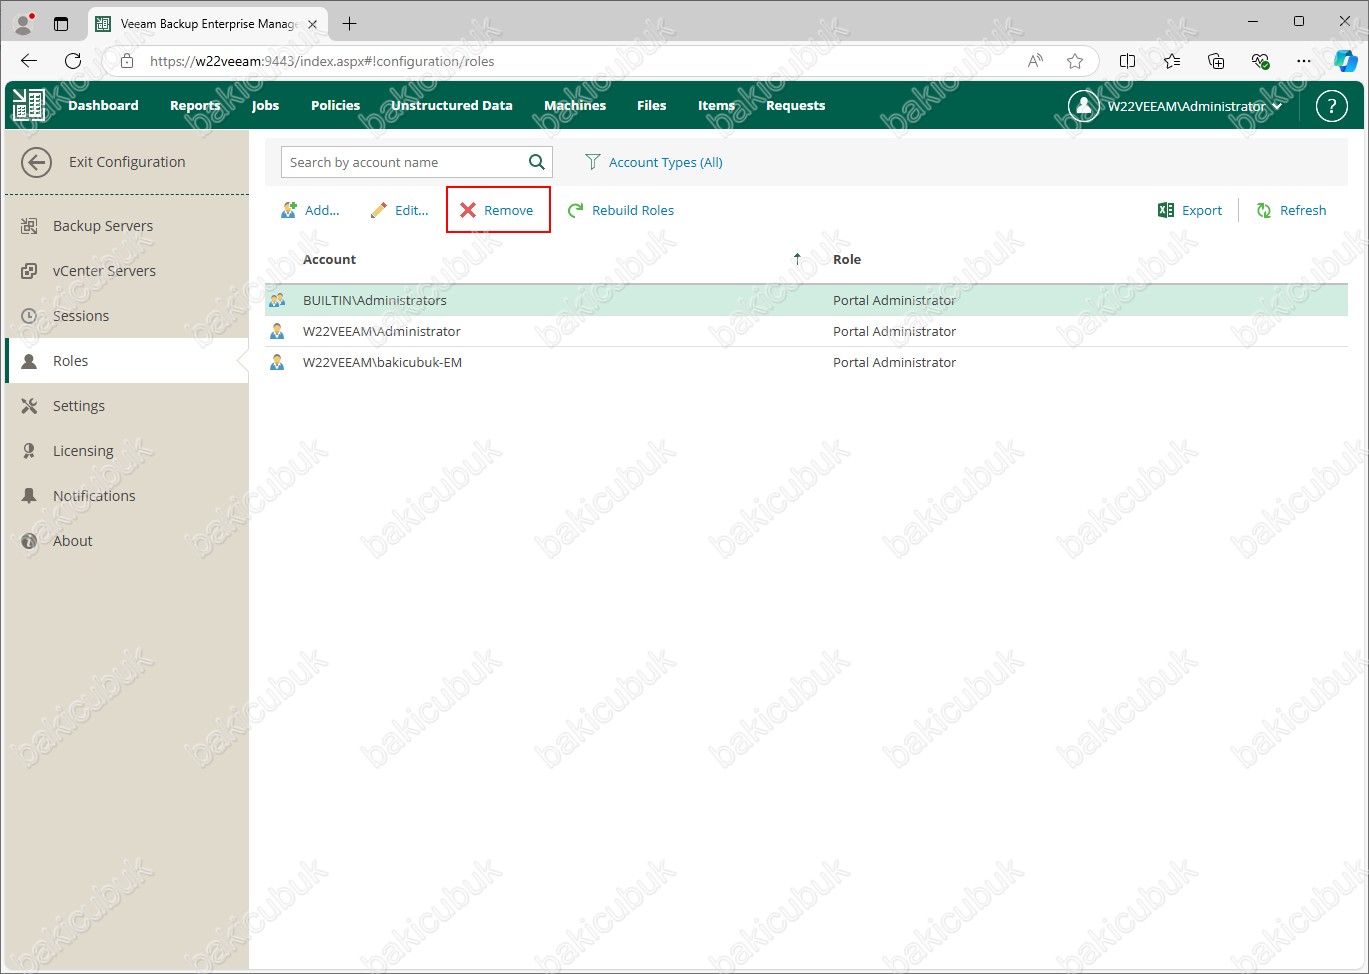Open the browser split screen icon
The image size is (1369, 974).
click(1127, 61)
